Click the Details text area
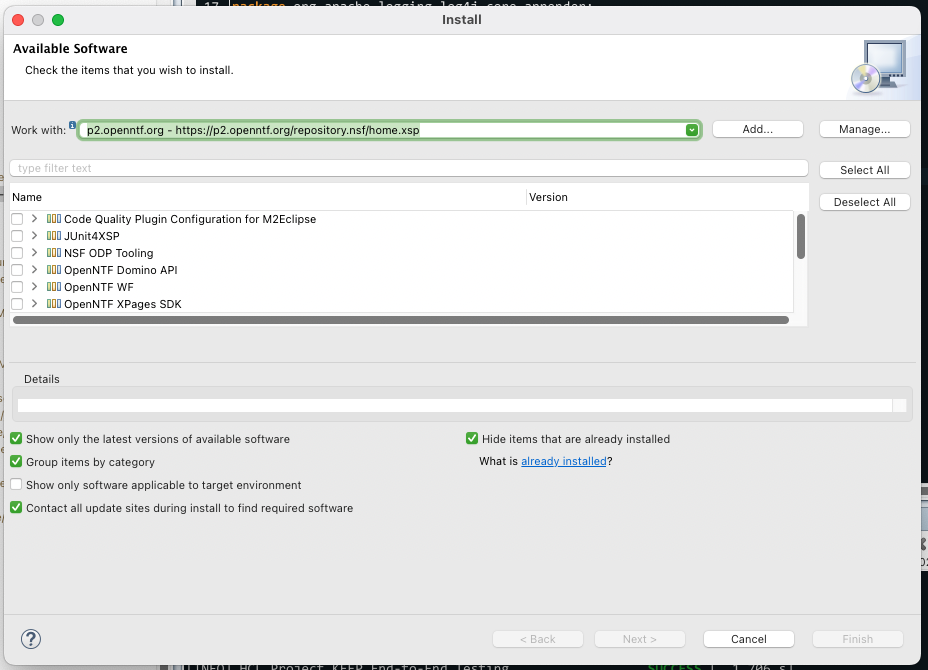This screenshot has width=928, height=670. pos(455,405)
